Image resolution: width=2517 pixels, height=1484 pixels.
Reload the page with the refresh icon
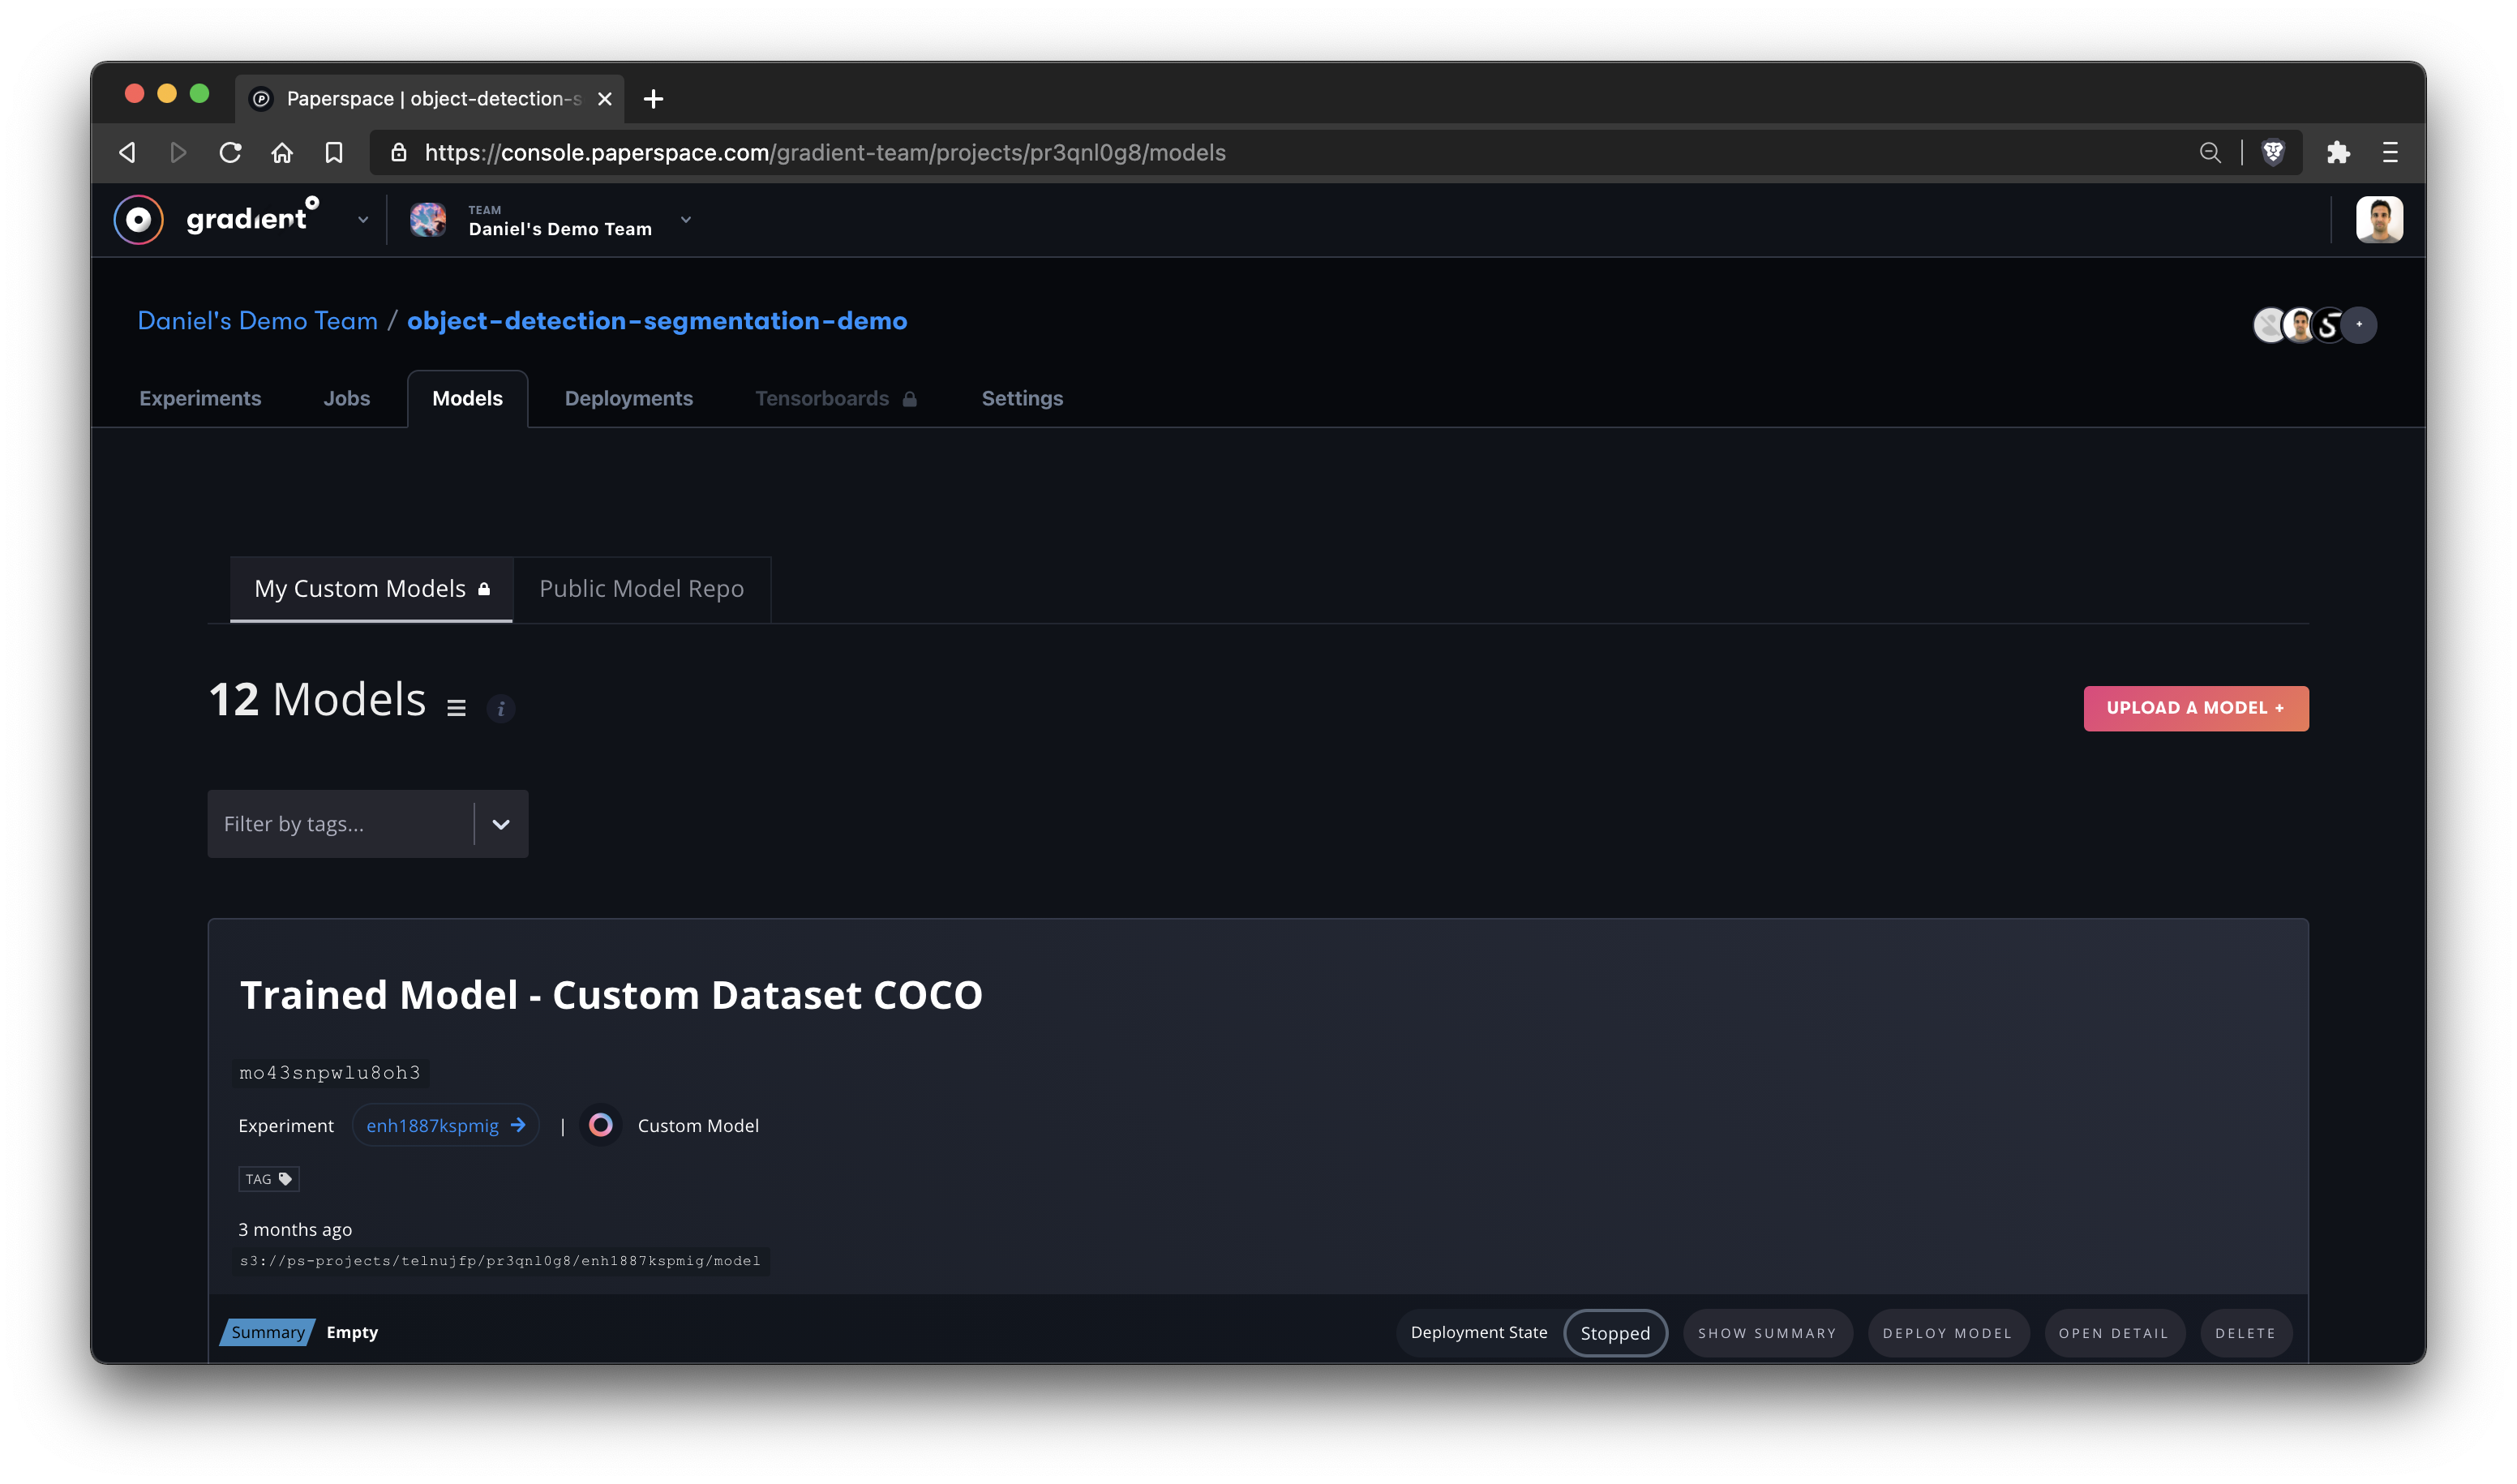point(230,152)
